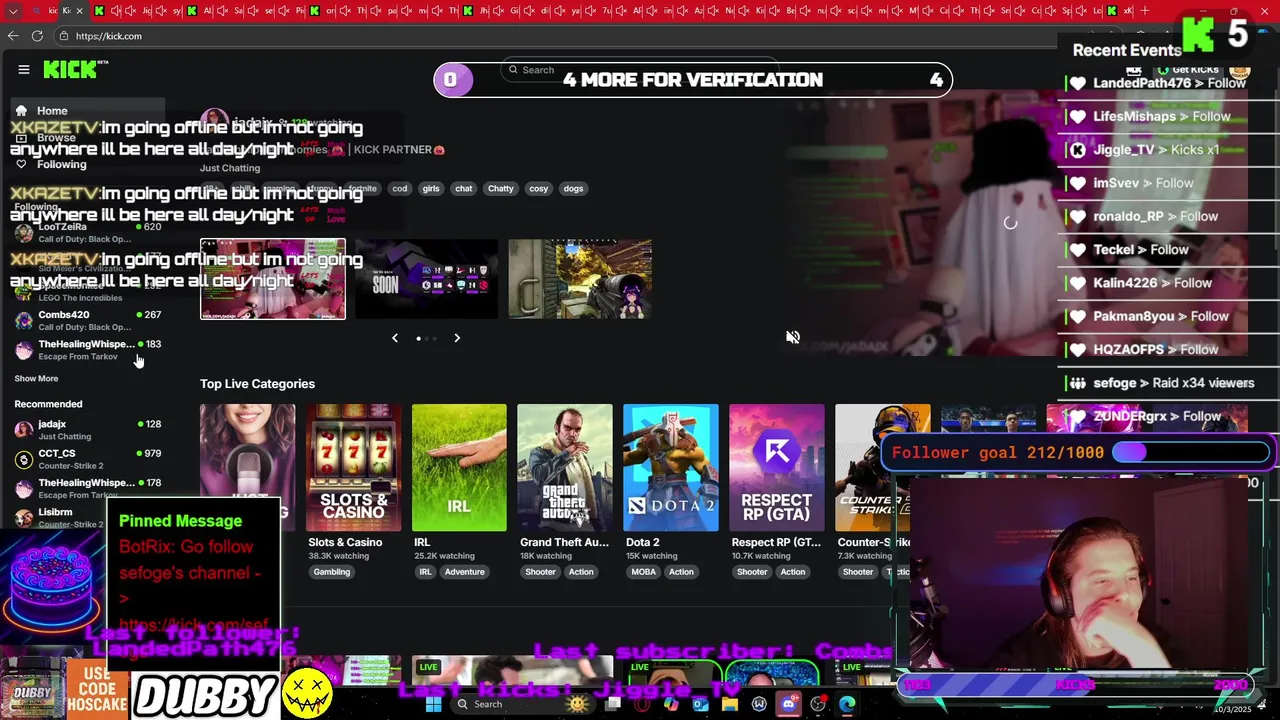Click the Gambling tag under Slots & Casino

point(331,572)
